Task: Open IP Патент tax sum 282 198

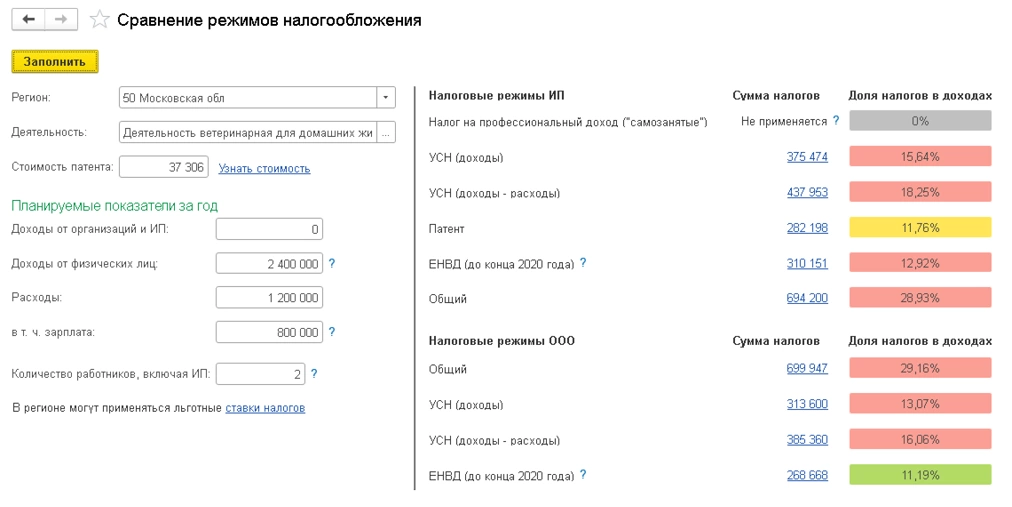Action: (807, 228)
